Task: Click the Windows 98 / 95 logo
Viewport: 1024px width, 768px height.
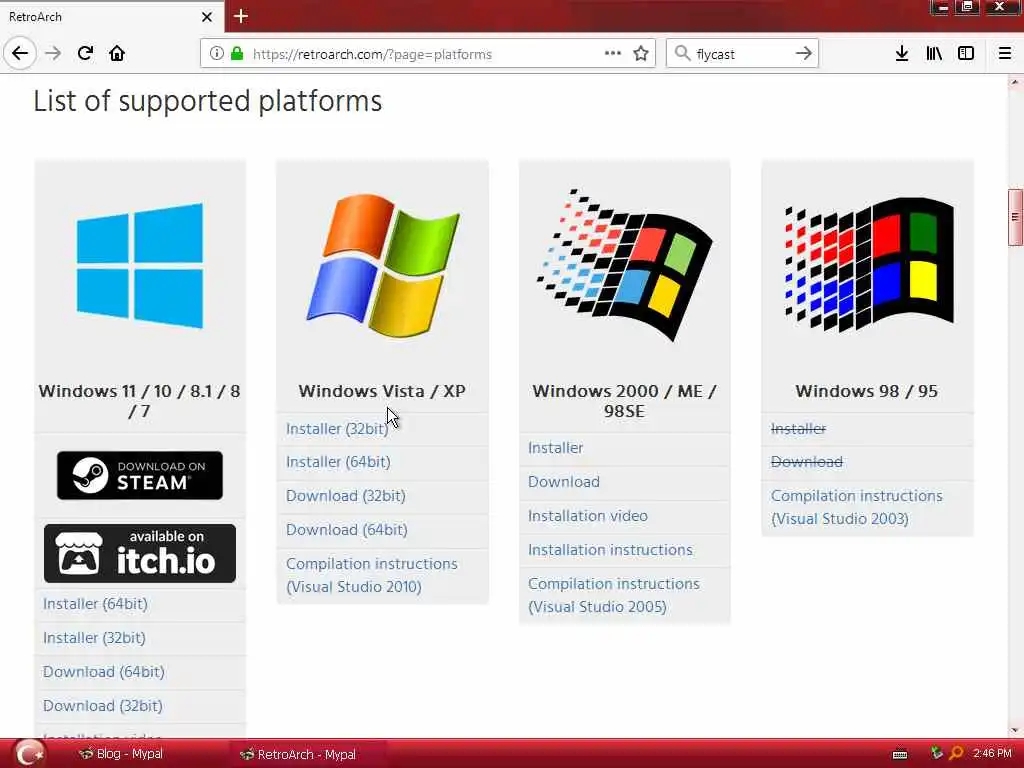Action: tap(868, 264)
